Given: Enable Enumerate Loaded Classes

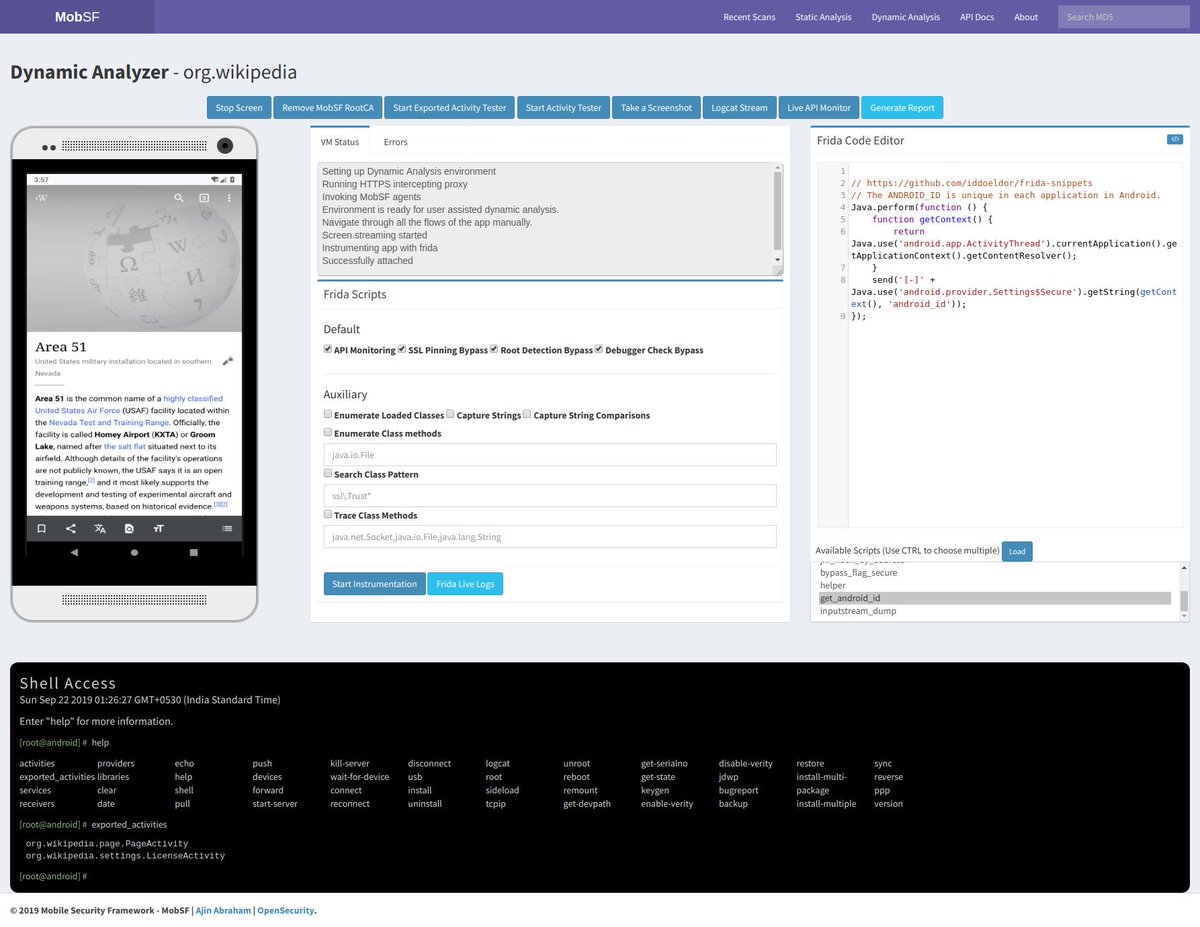Looking at the screenshot, I should click(x=327, y=413).
